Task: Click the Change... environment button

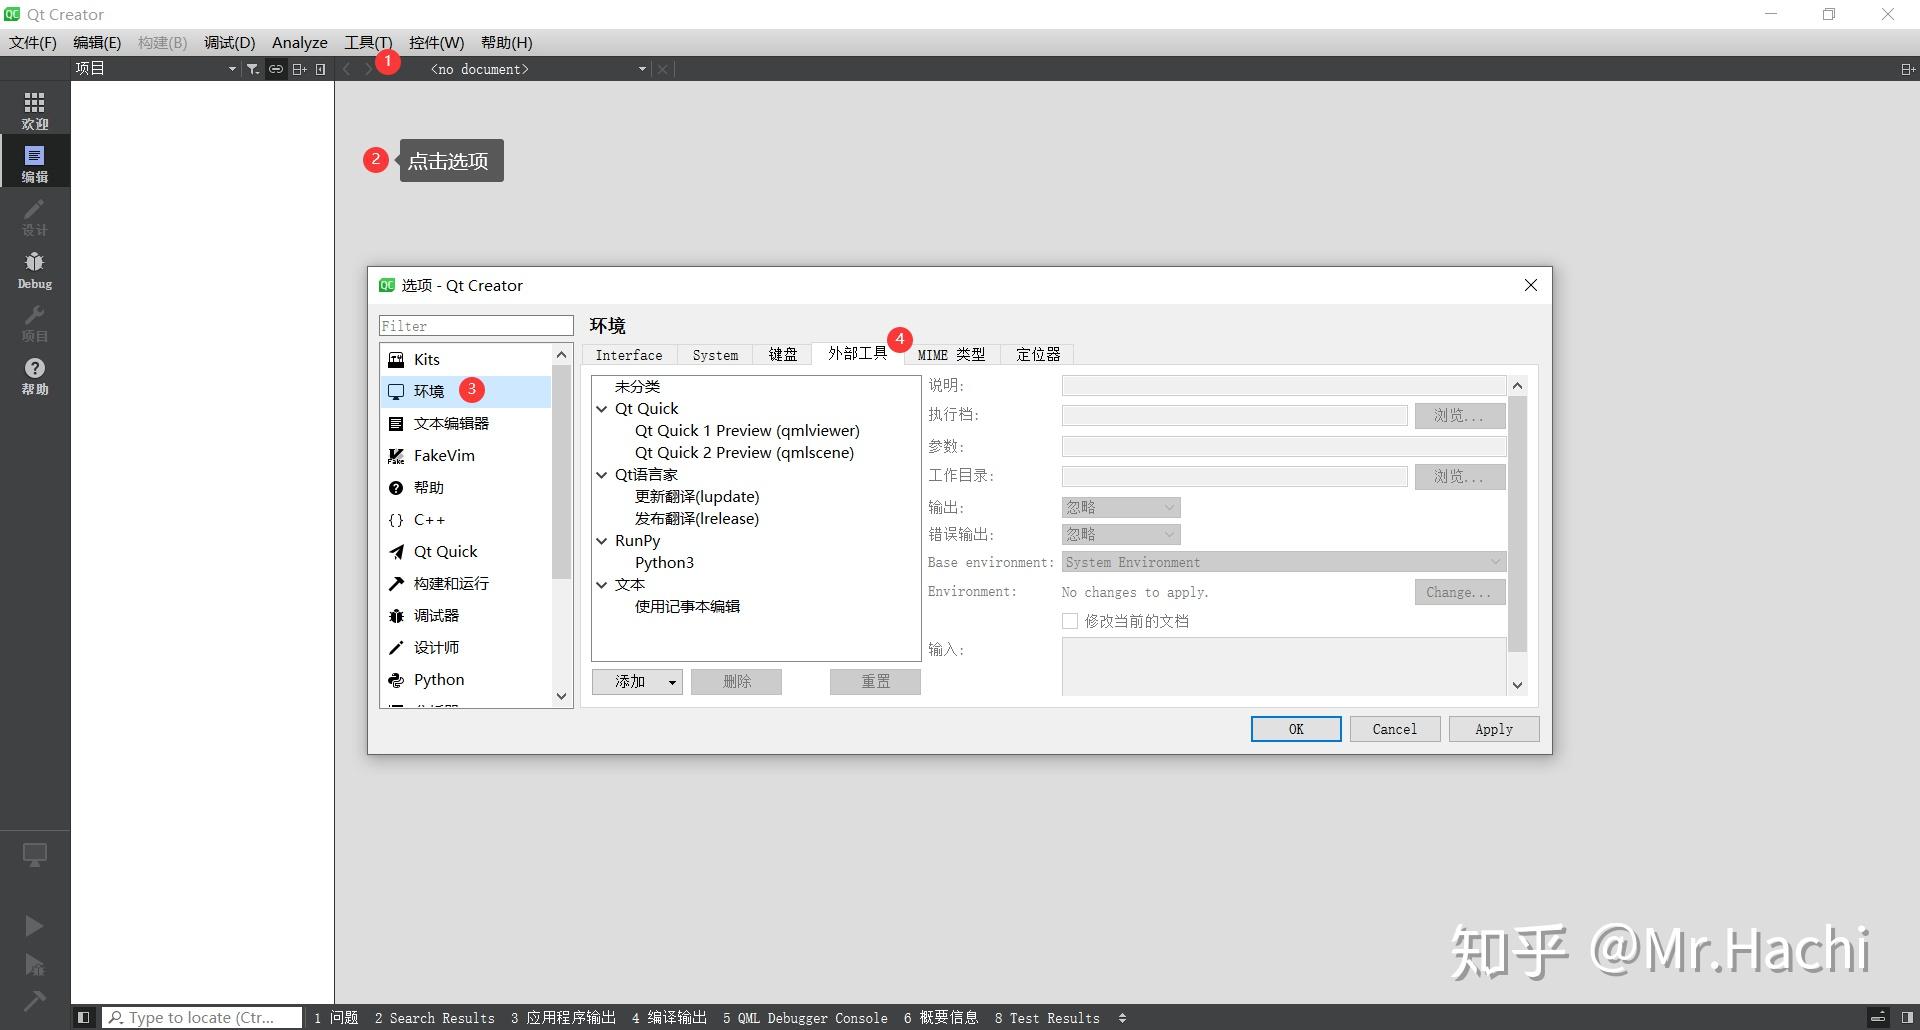Action: click(x=1460, y=592)
